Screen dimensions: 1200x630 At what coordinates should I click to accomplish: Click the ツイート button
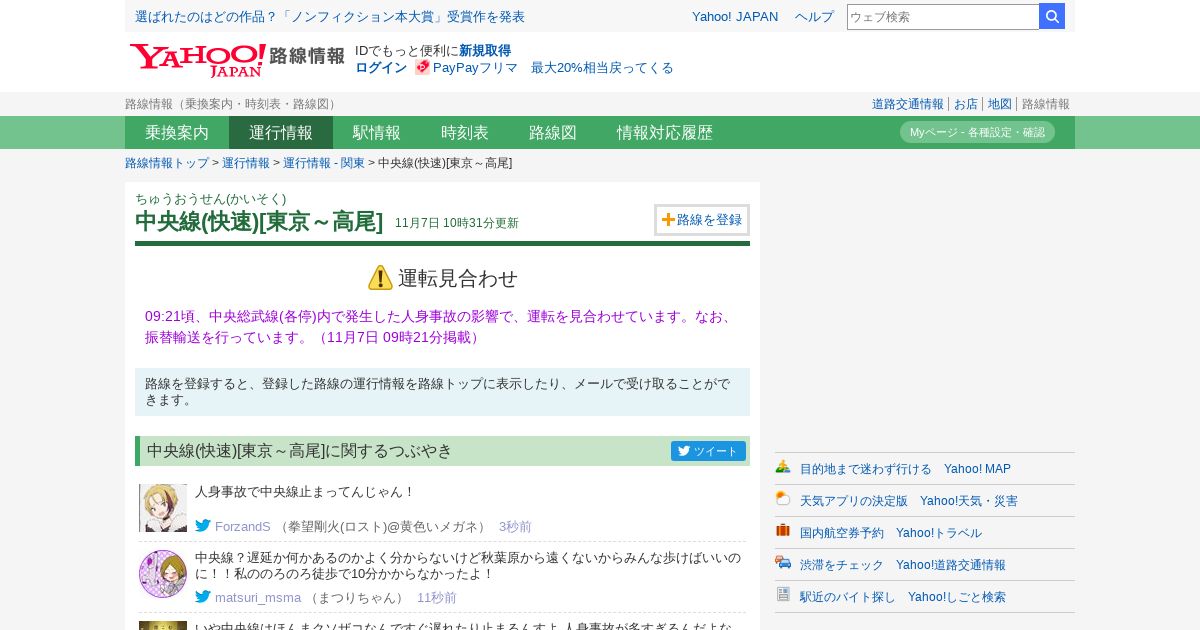point(708,451)
